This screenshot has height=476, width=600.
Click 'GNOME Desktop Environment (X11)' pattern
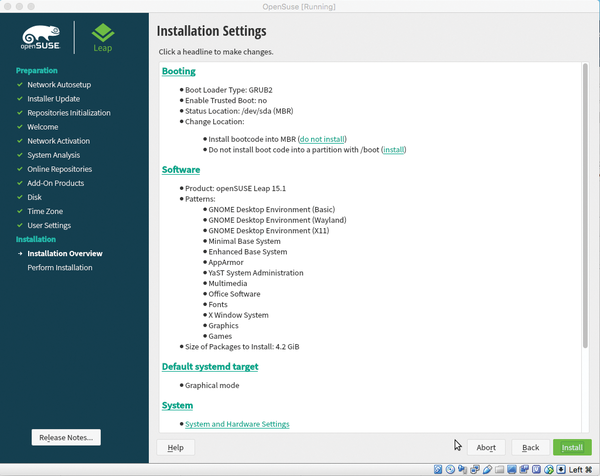click(269, 230)
